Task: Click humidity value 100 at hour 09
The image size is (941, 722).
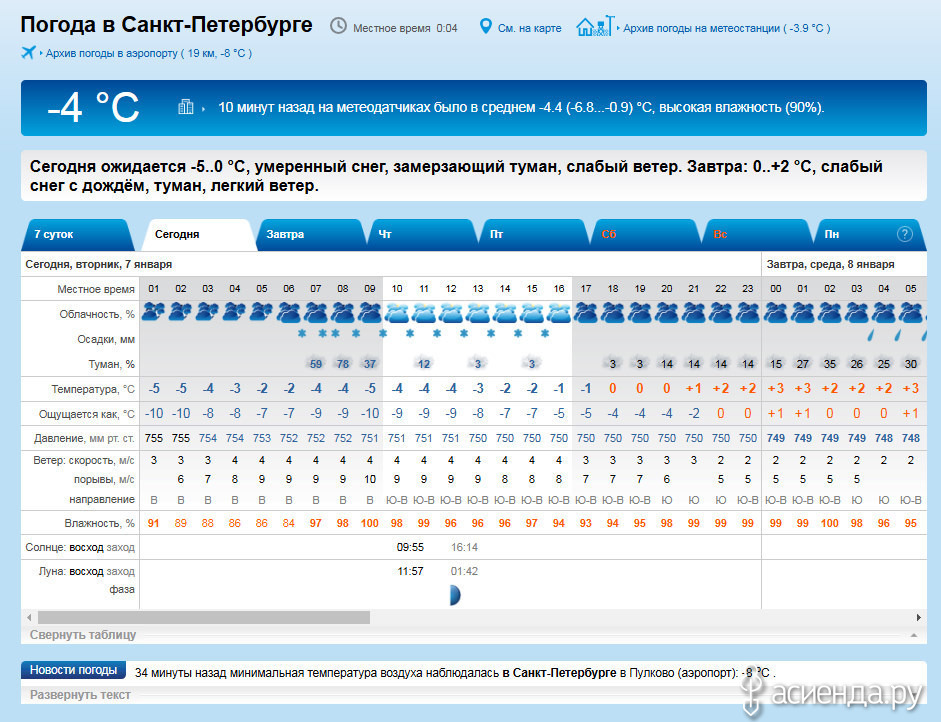Action: click(370, 523)
